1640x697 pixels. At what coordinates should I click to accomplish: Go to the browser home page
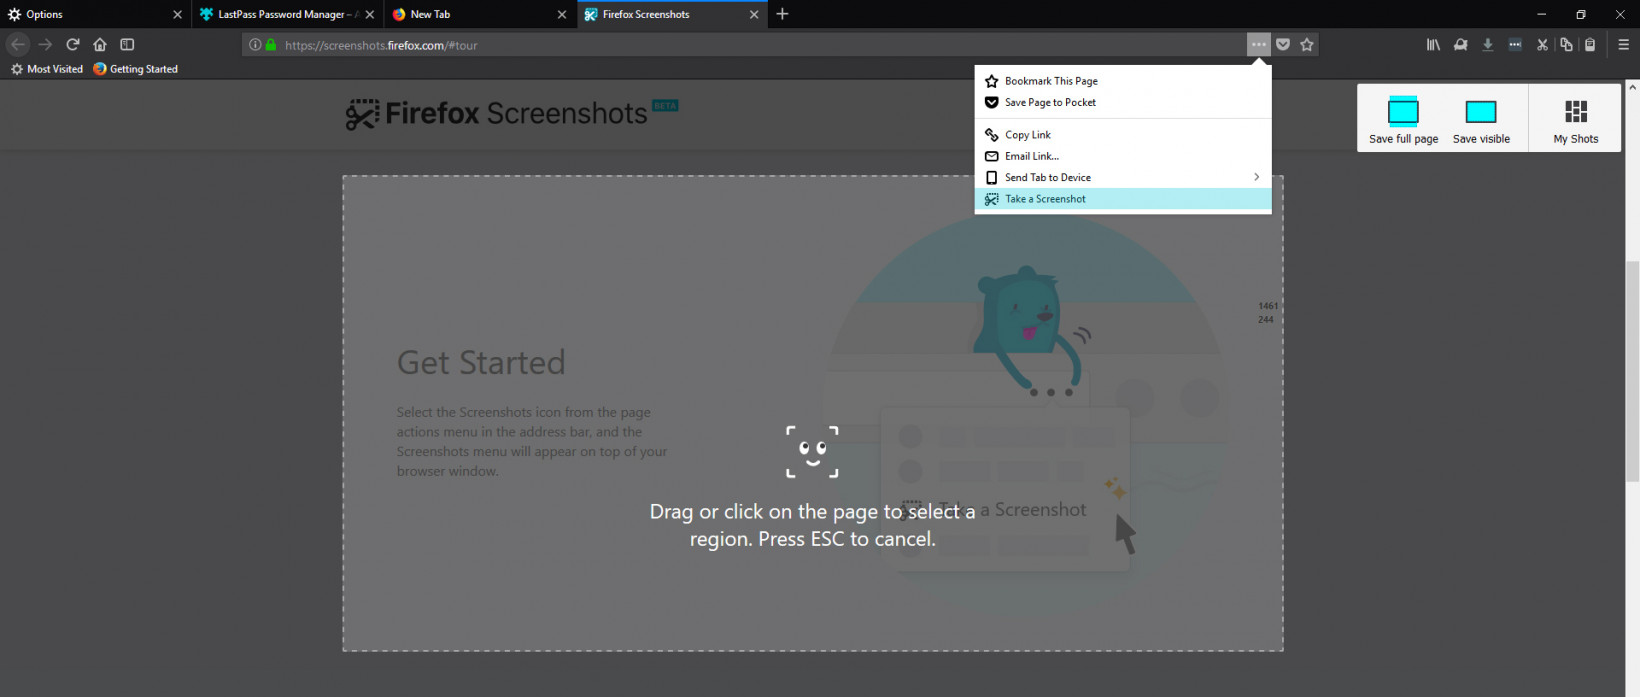[x=100, y=44]
